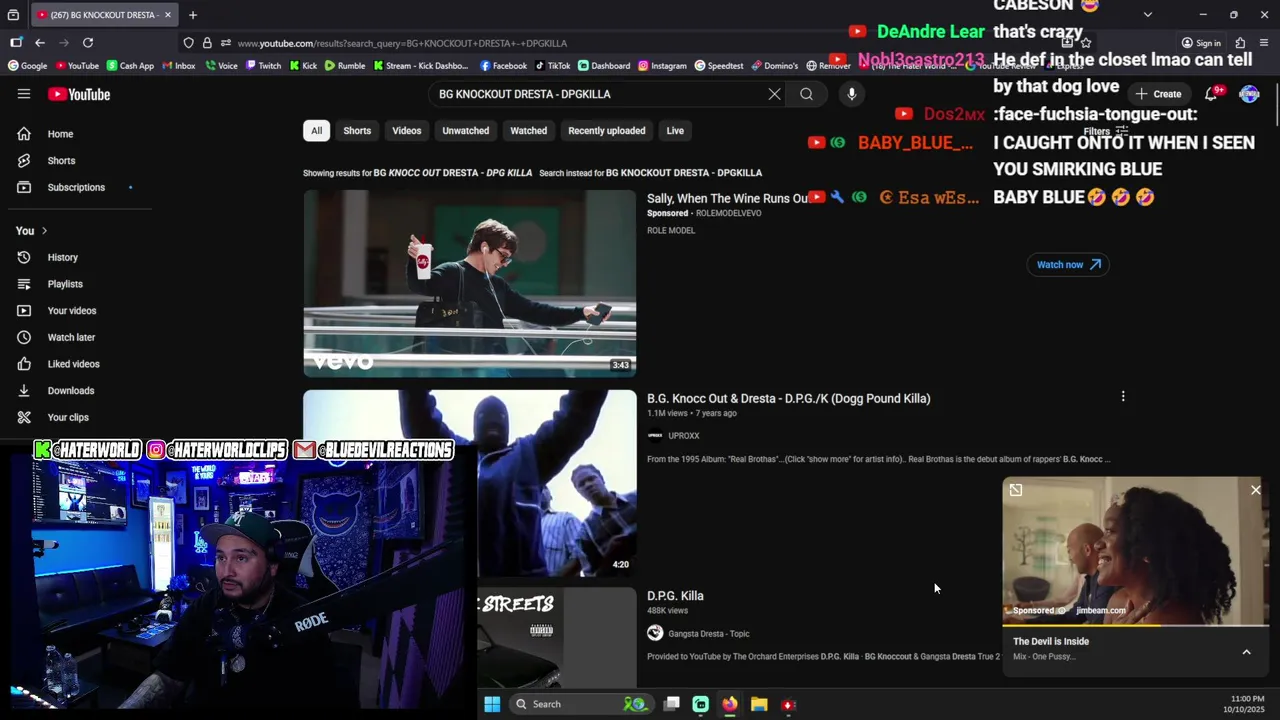Open B.G. Knocc Out & Dresta video title
Viewport: 1280px width, 720px height.
tap(788, 398)
